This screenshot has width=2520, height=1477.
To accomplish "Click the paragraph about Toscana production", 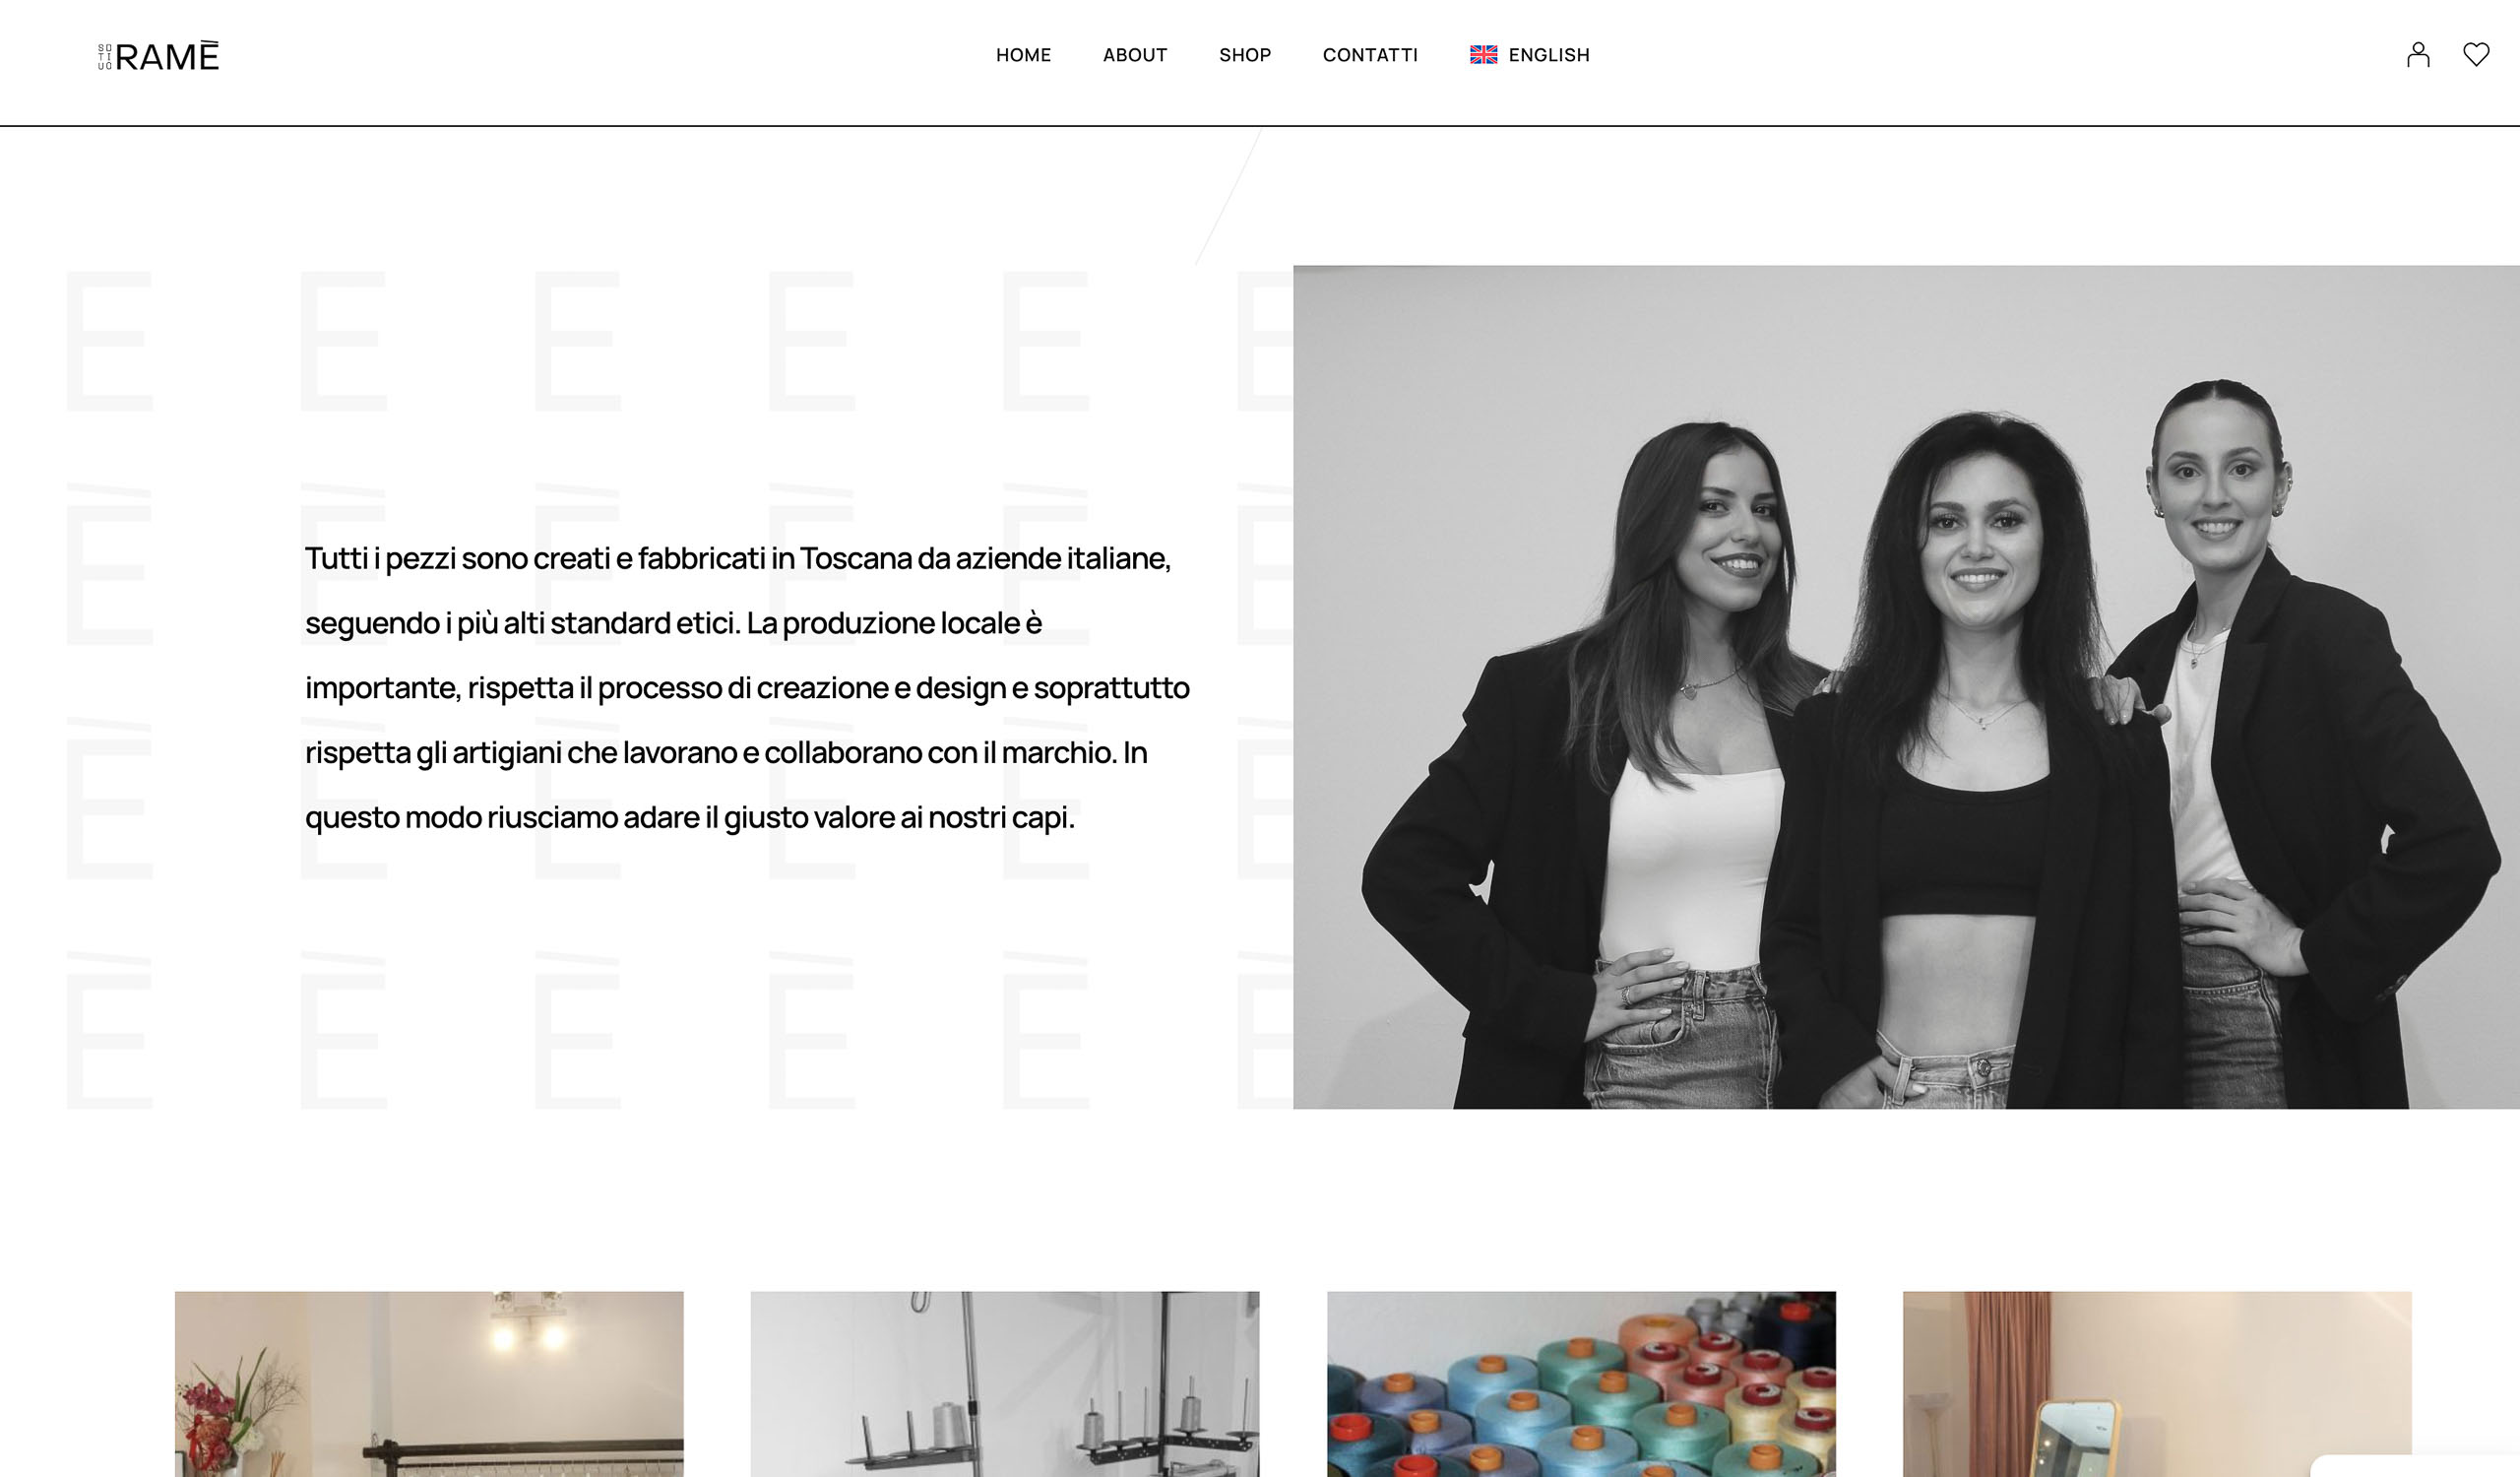I will pos(747,688).
